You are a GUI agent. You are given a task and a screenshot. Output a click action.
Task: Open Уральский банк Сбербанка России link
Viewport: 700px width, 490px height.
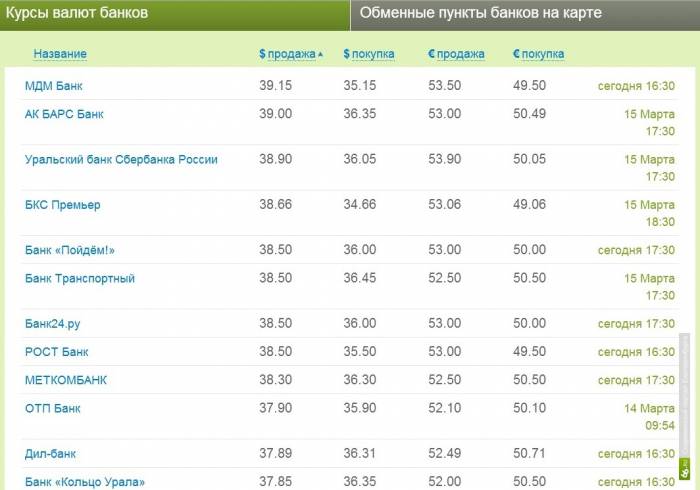[121, 159]
